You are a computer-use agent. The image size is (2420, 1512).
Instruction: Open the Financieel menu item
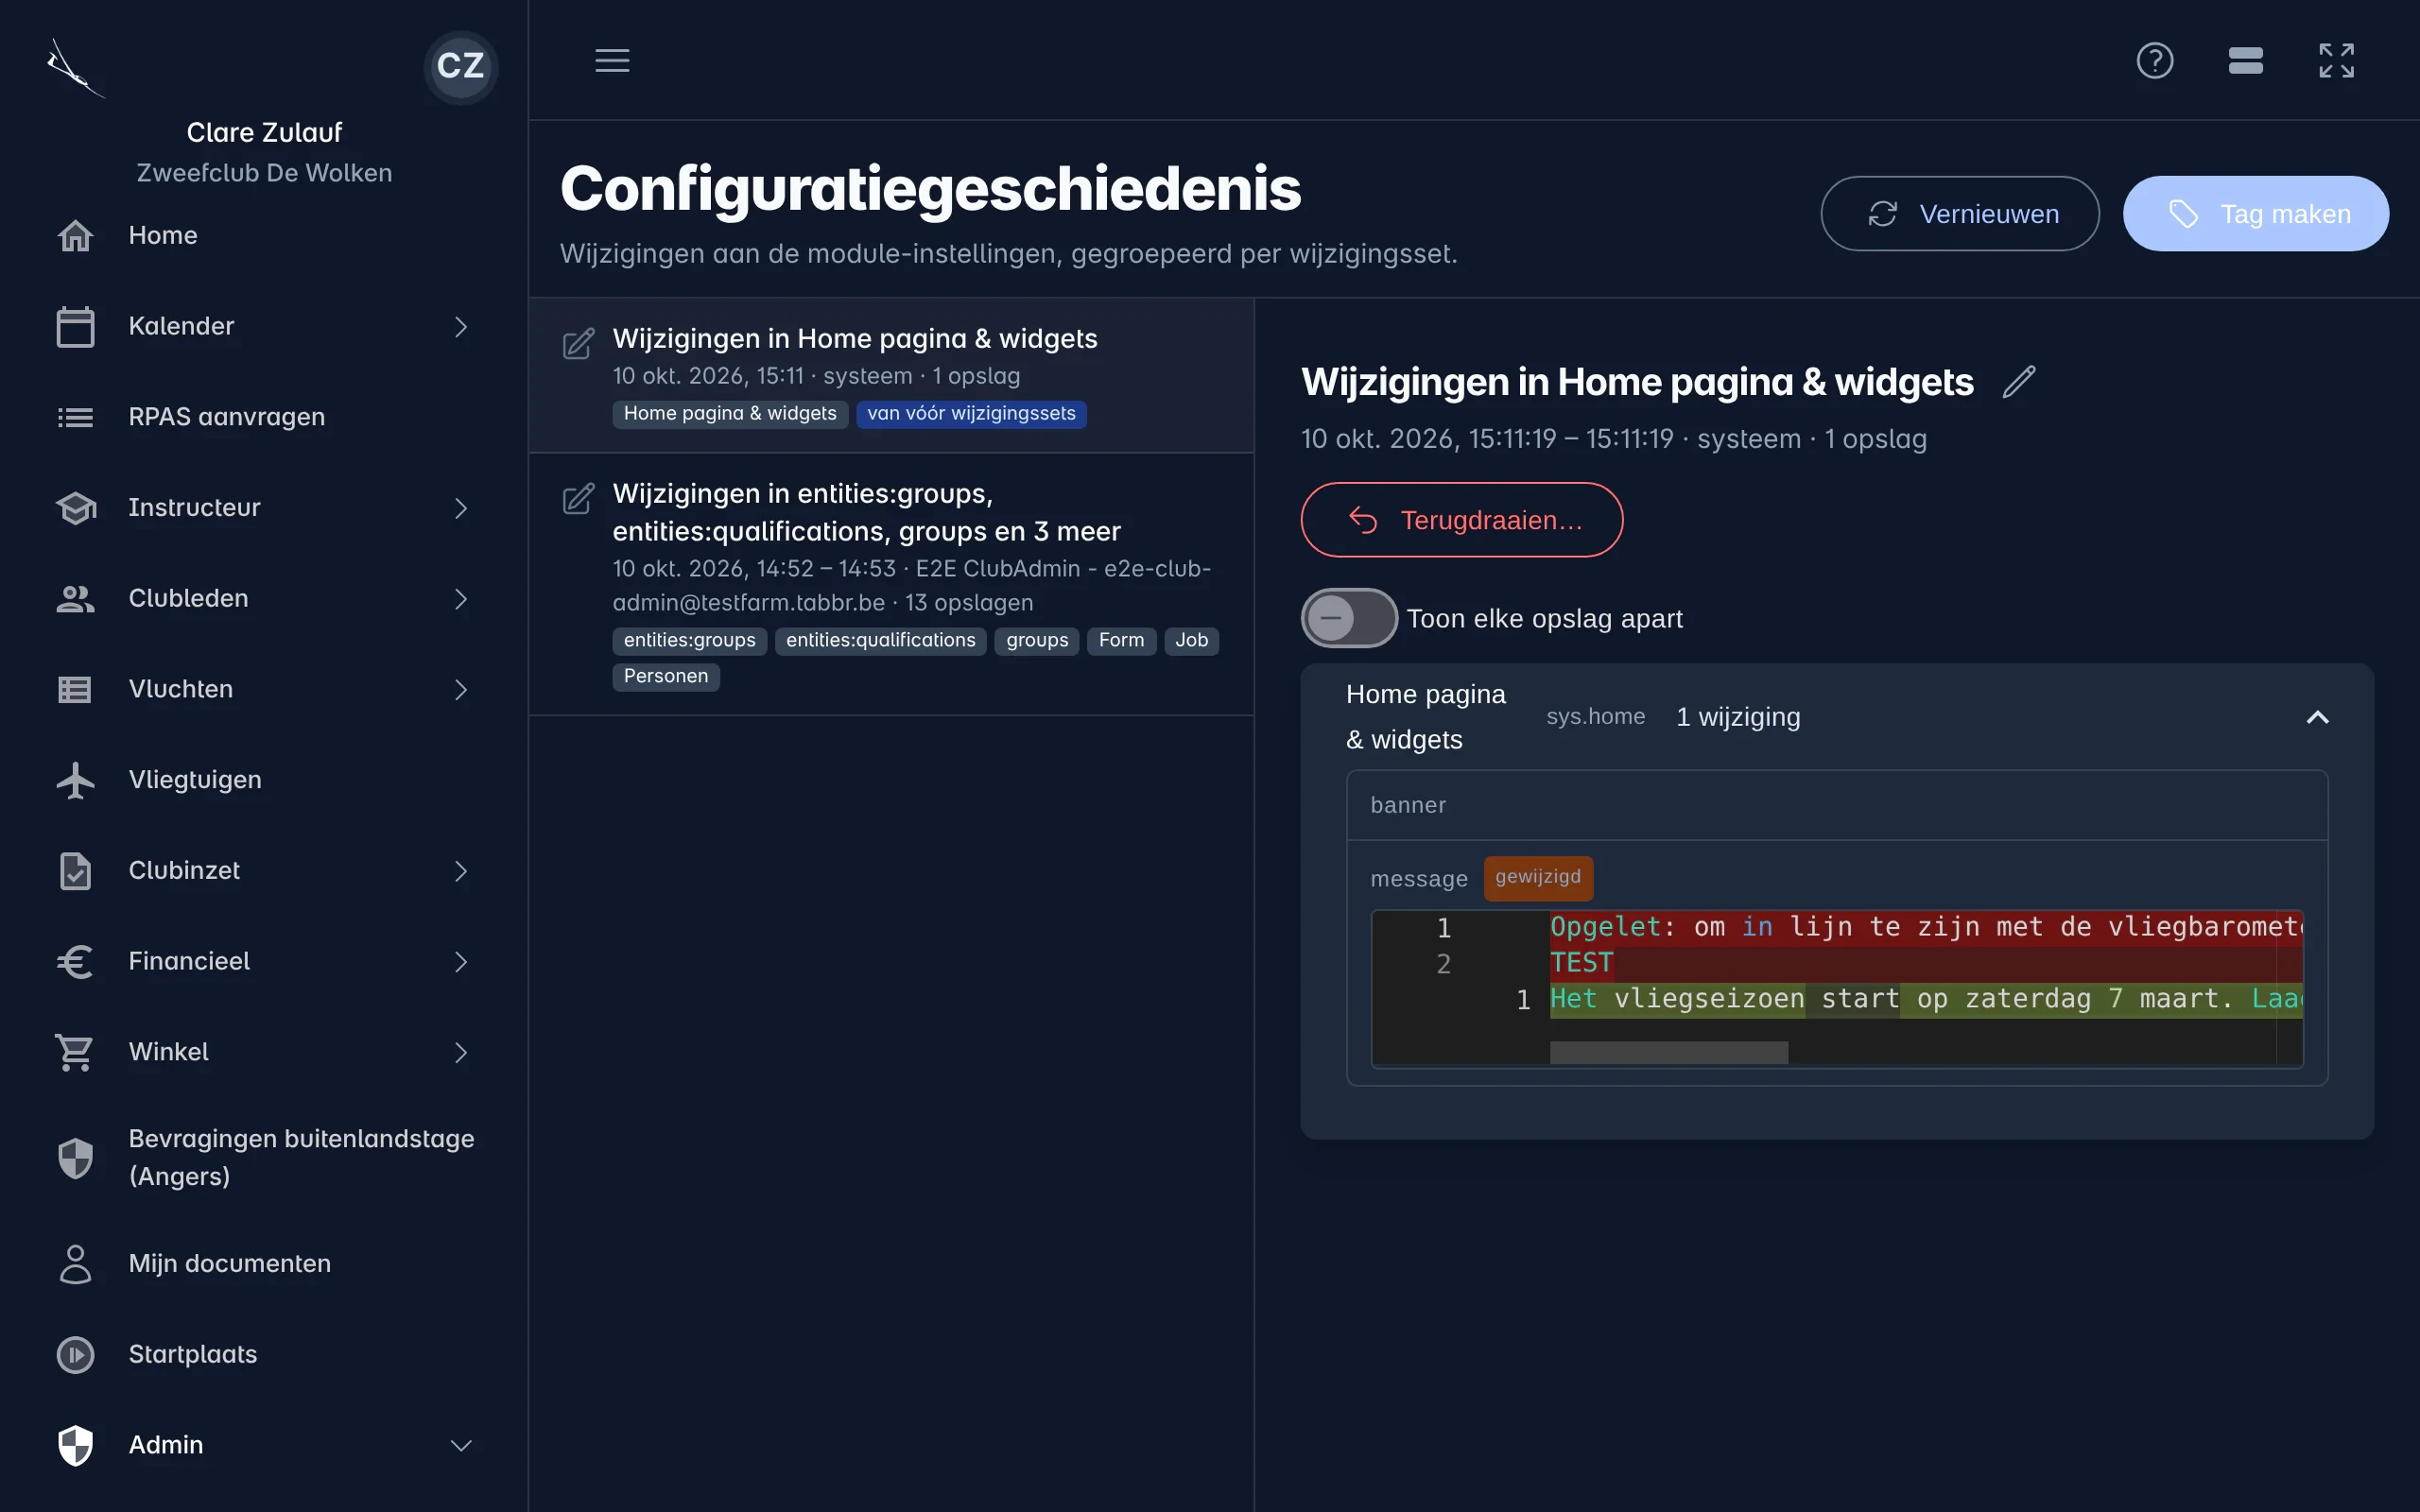click(x=264, y=962)
